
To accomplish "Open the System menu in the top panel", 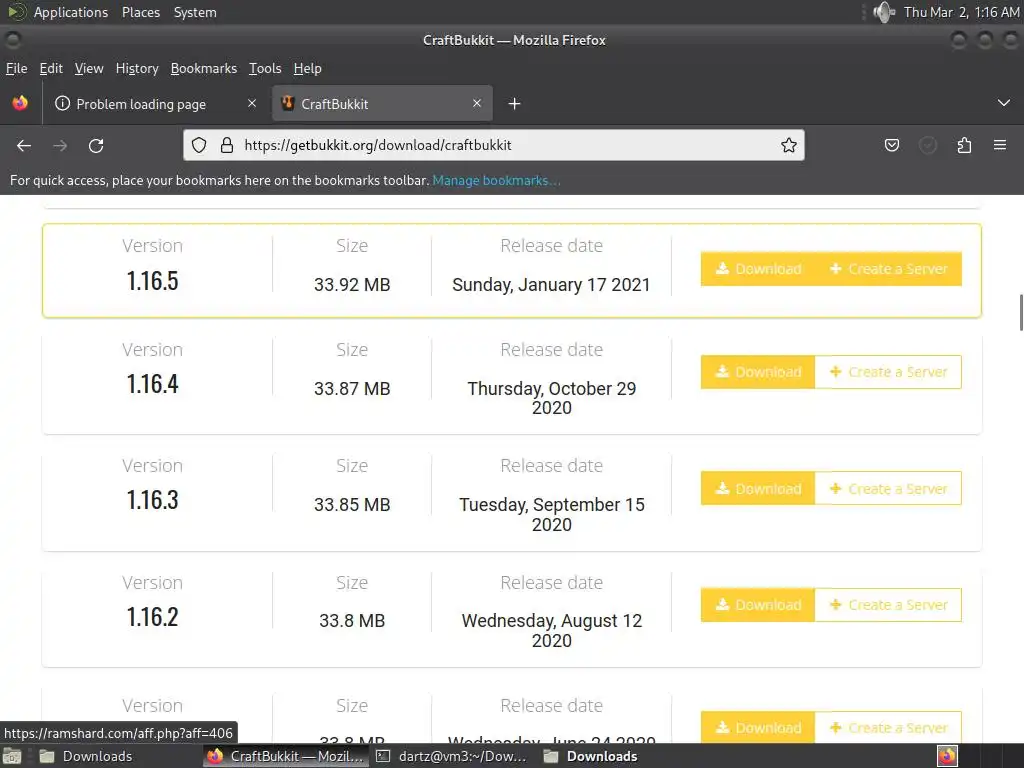I will click(x=195, y=12).
